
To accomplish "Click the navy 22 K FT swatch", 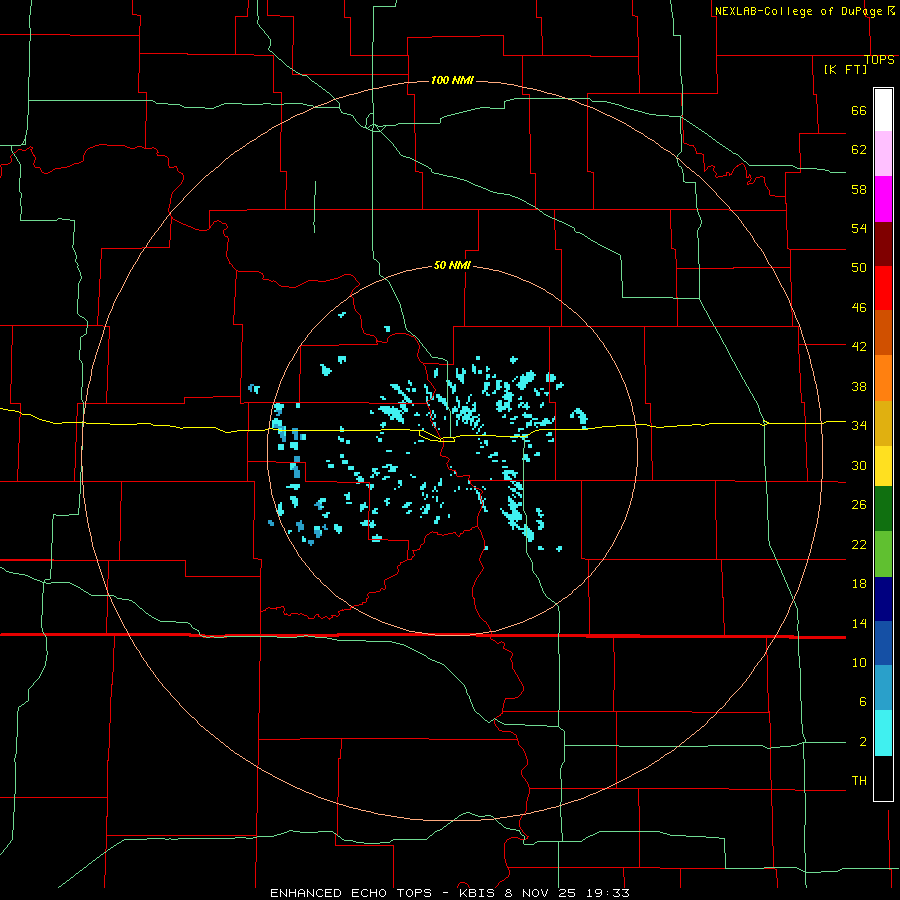I will (x=883, y=599).
